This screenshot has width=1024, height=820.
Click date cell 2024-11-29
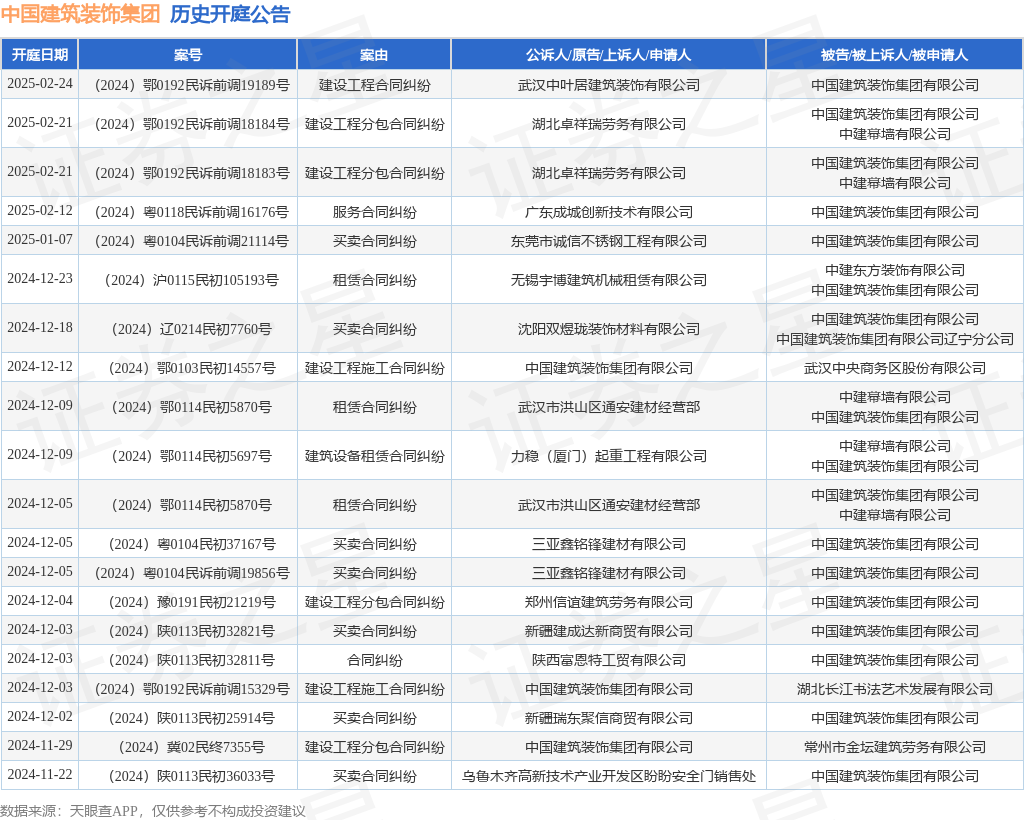(40, 746)
